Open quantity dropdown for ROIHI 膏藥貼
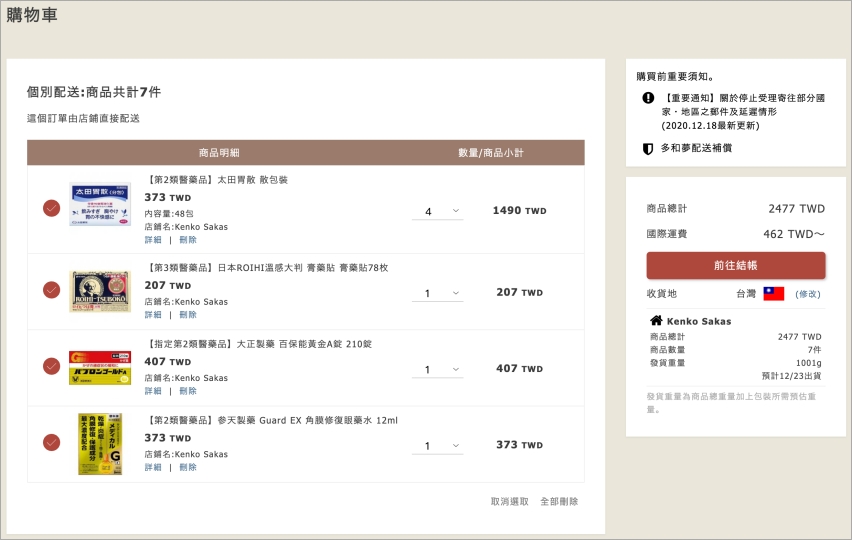This screenshot has width=852, height=540. click(437, 293)
